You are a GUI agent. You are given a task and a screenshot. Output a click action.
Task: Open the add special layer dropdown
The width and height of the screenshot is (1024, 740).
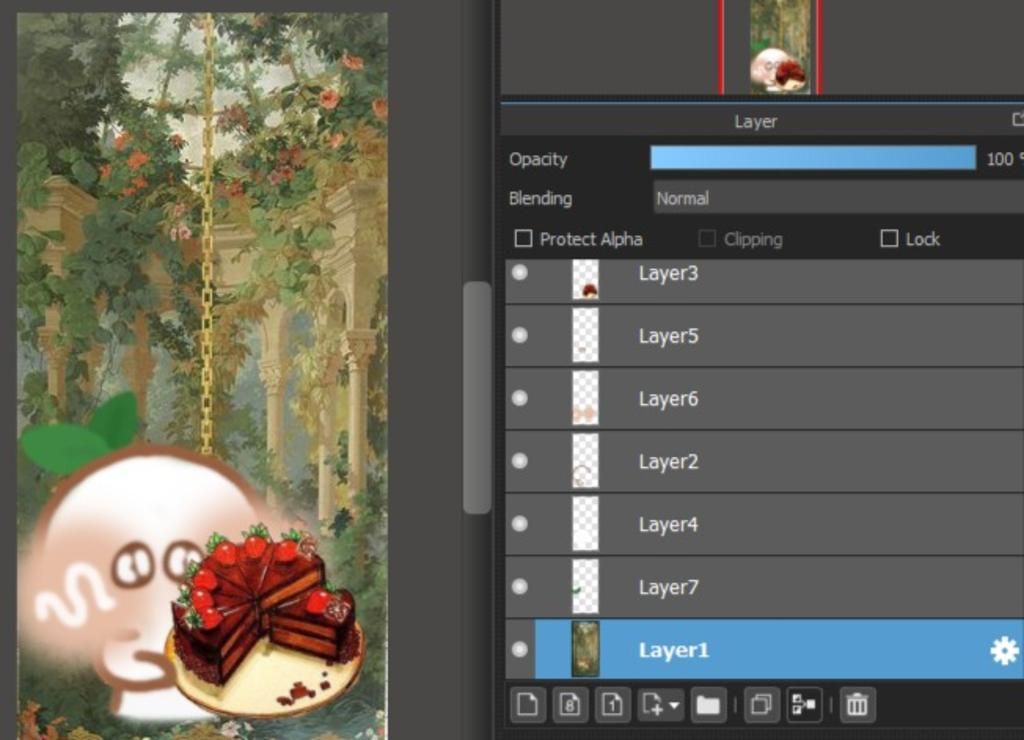click(x=660, y=705)
